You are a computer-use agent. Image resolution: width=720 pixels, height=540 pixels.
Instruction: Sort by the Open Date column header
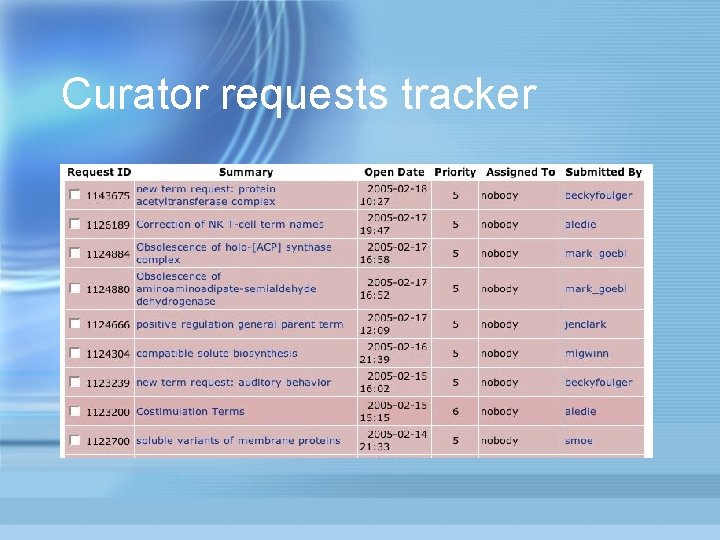coord(394,172)
